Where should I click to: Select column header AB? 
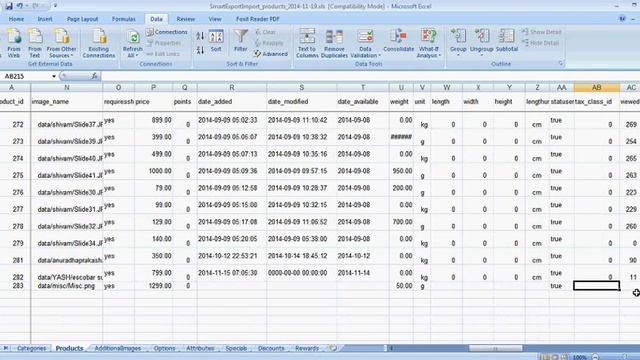pyautogui.click(x=596, y=87)
